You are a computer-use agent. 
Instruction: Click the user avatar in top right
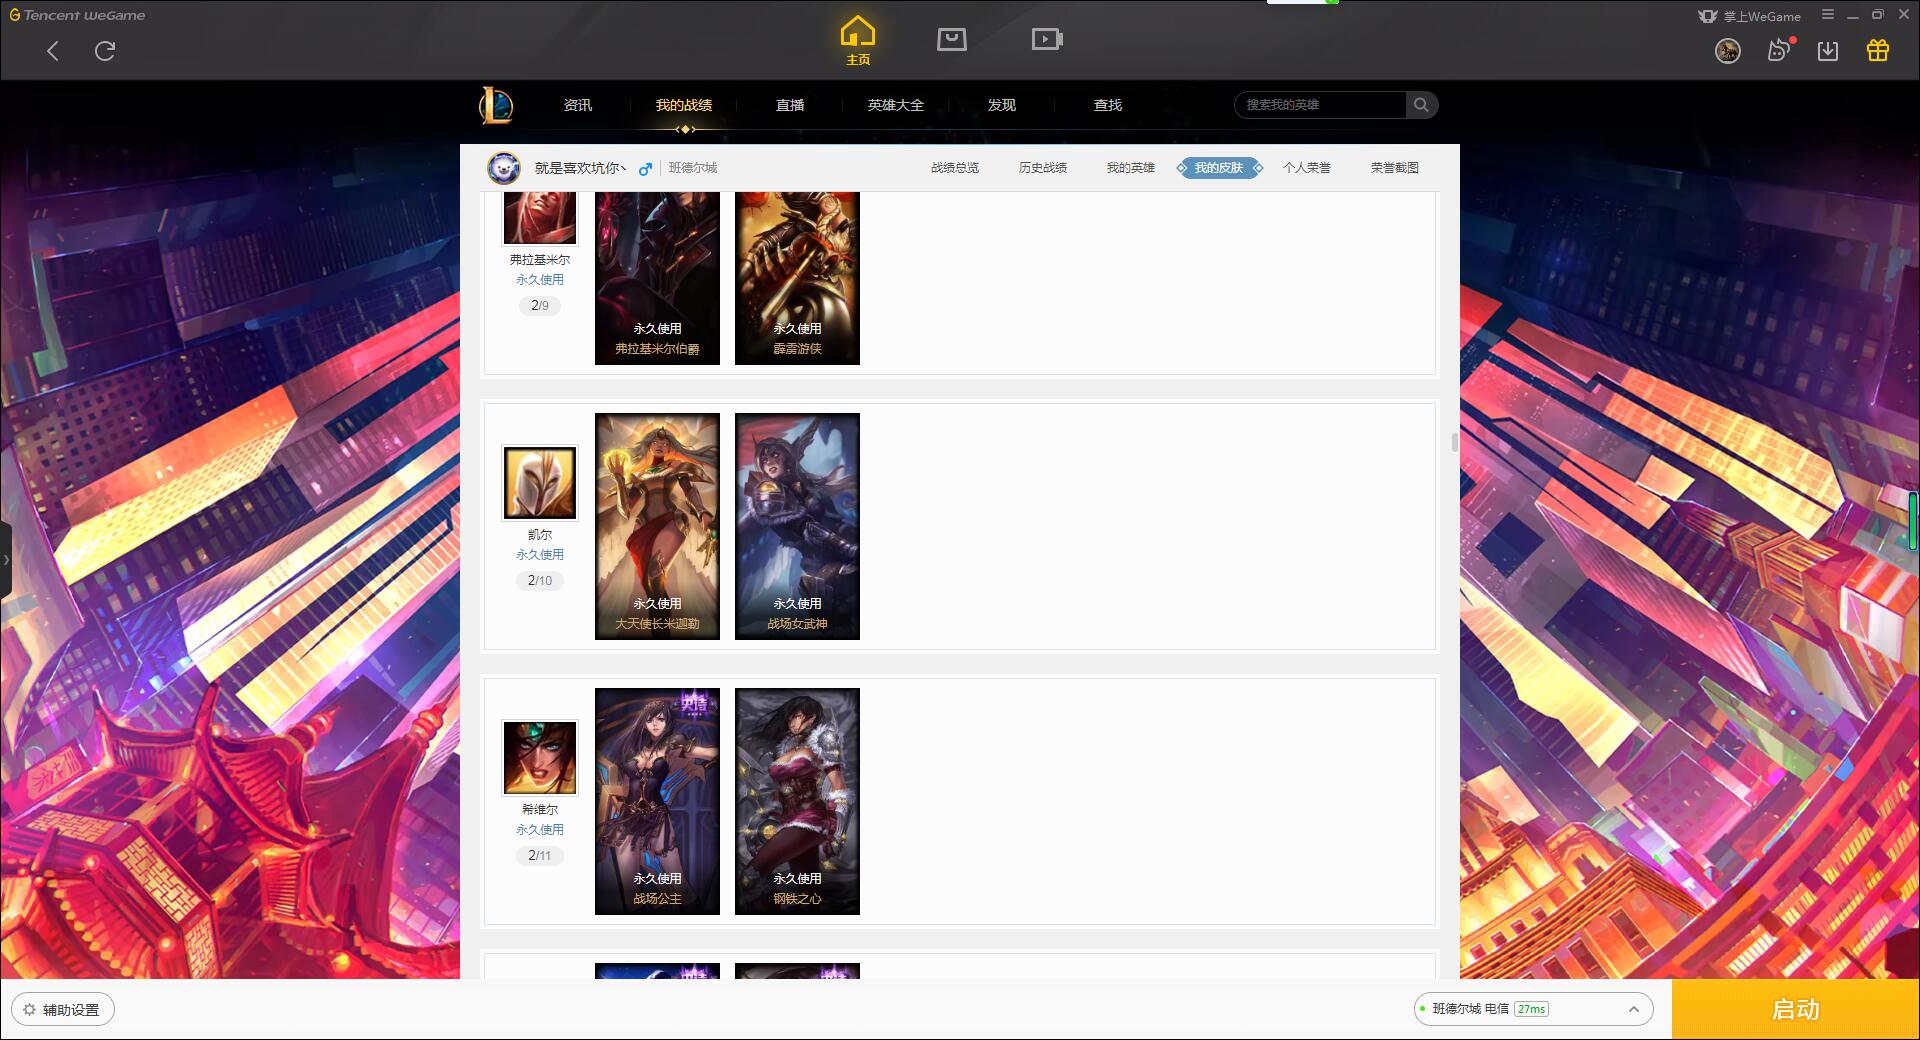[x=1728, y=51]
